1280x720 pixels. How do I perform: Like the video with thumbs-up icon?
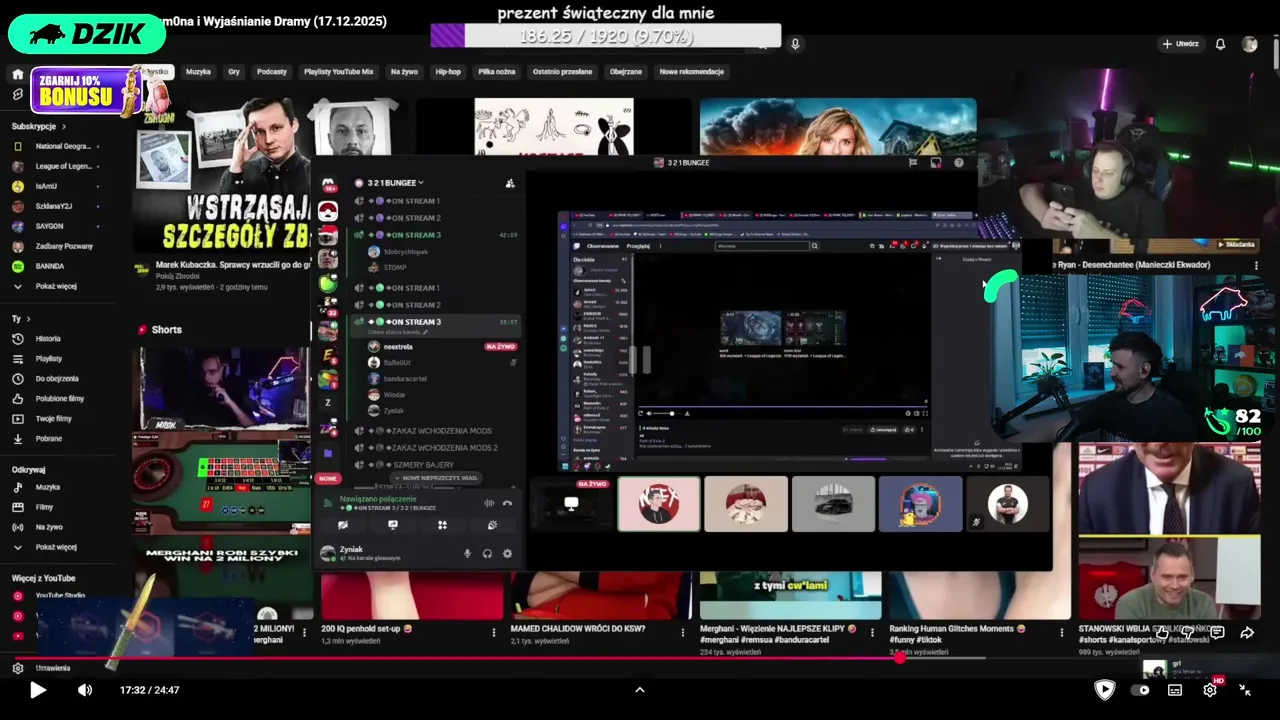[1162, 633]
